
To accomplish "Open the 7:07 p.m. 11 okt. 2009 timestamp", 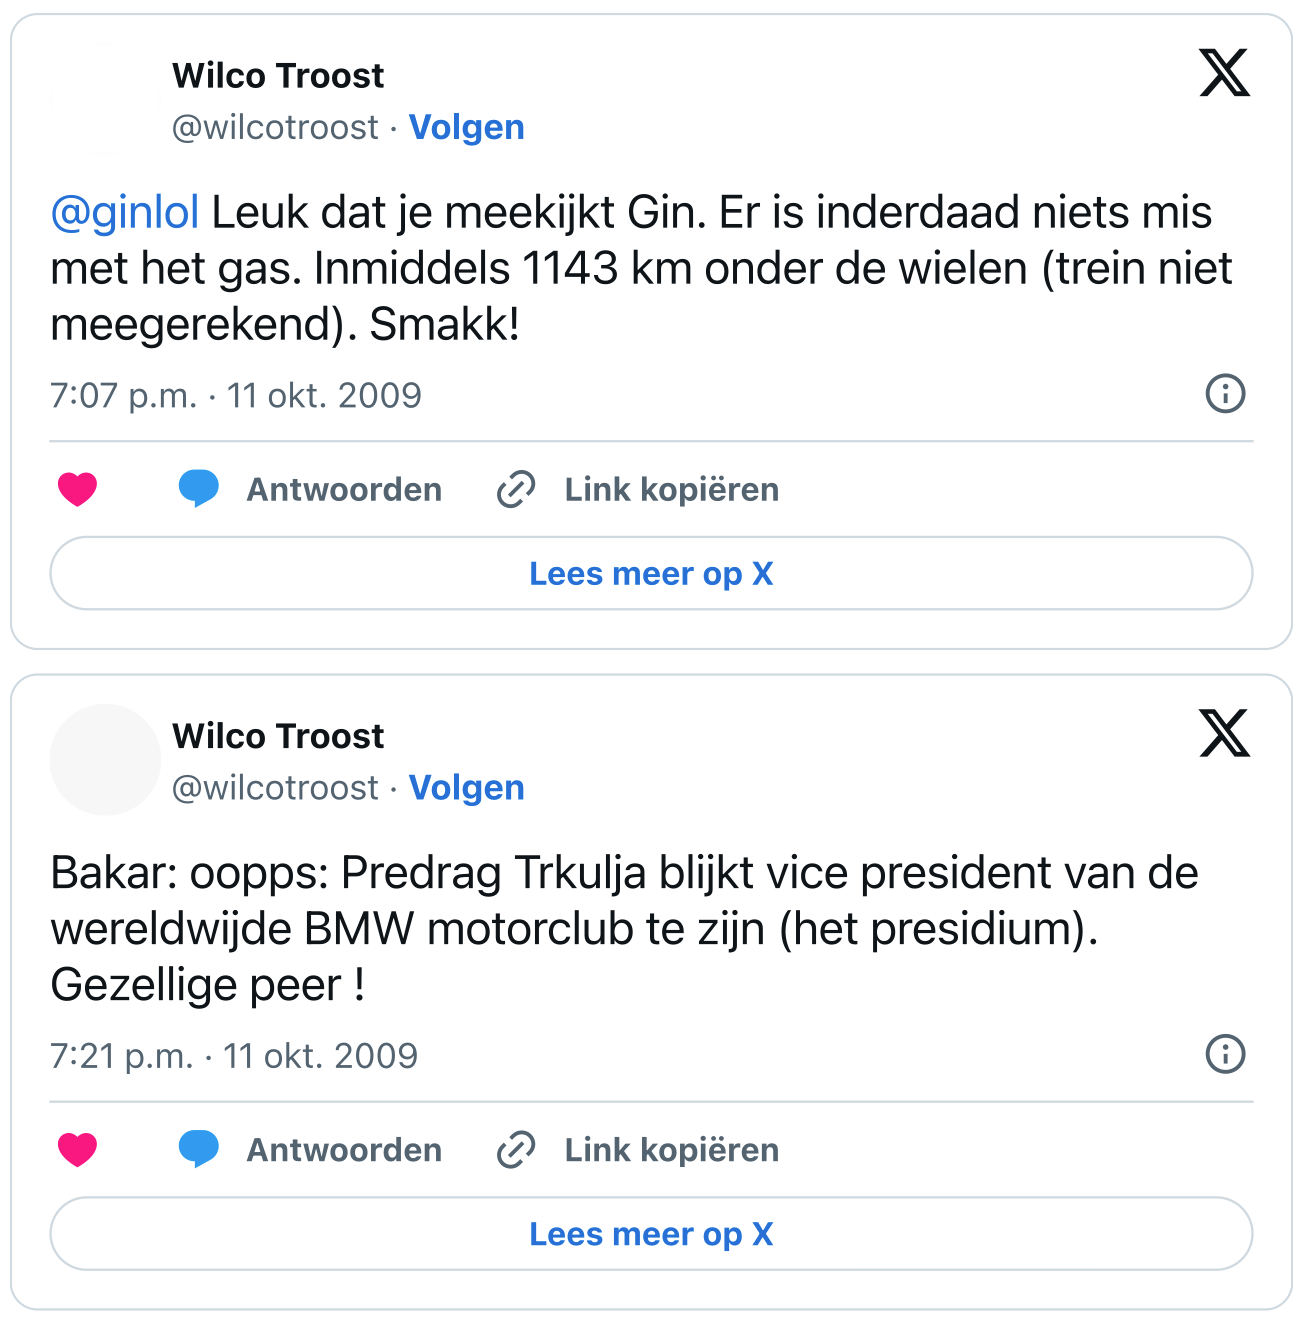I will pos(236,395).
